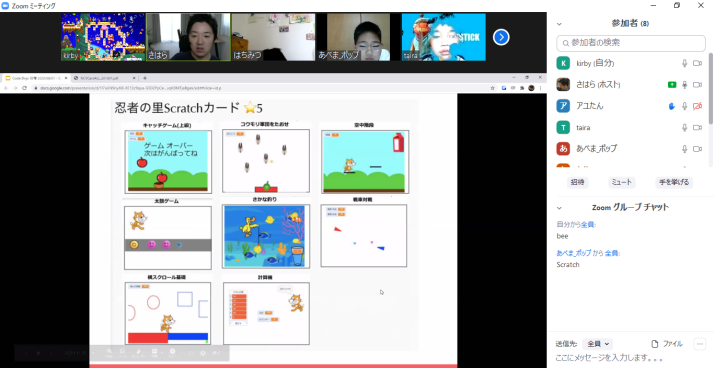Click kirby's microphone icon in participants
Viewport: 714px width, 368px height.
(x=684, y=63)
